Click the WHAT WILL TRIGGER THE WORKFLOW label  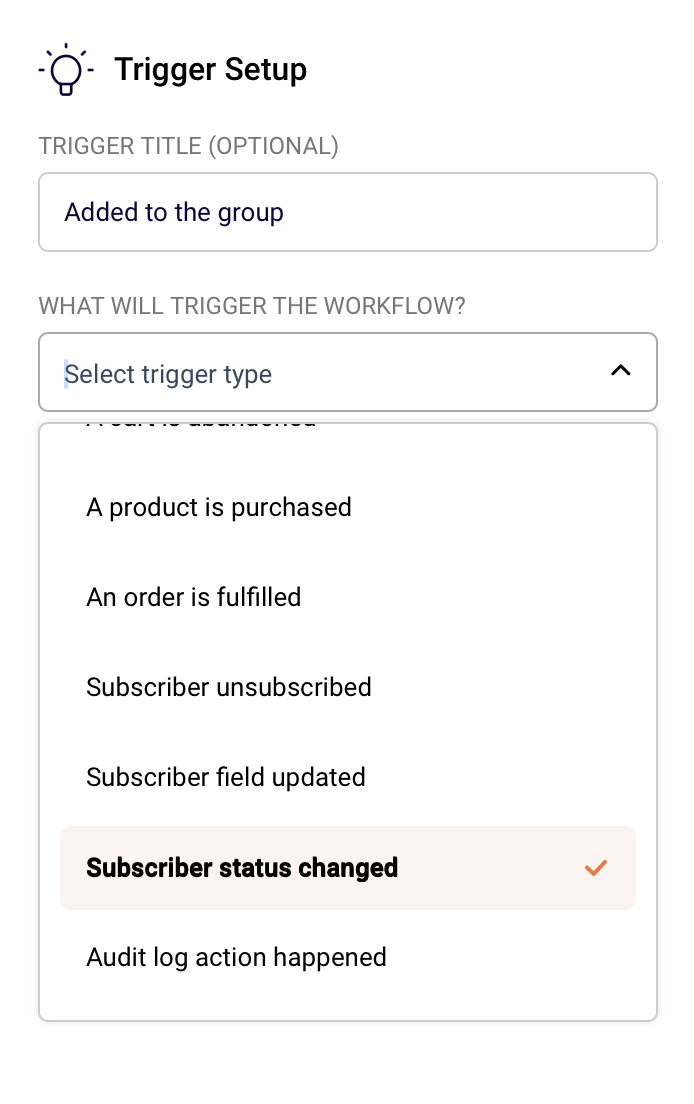coord(251,306)
